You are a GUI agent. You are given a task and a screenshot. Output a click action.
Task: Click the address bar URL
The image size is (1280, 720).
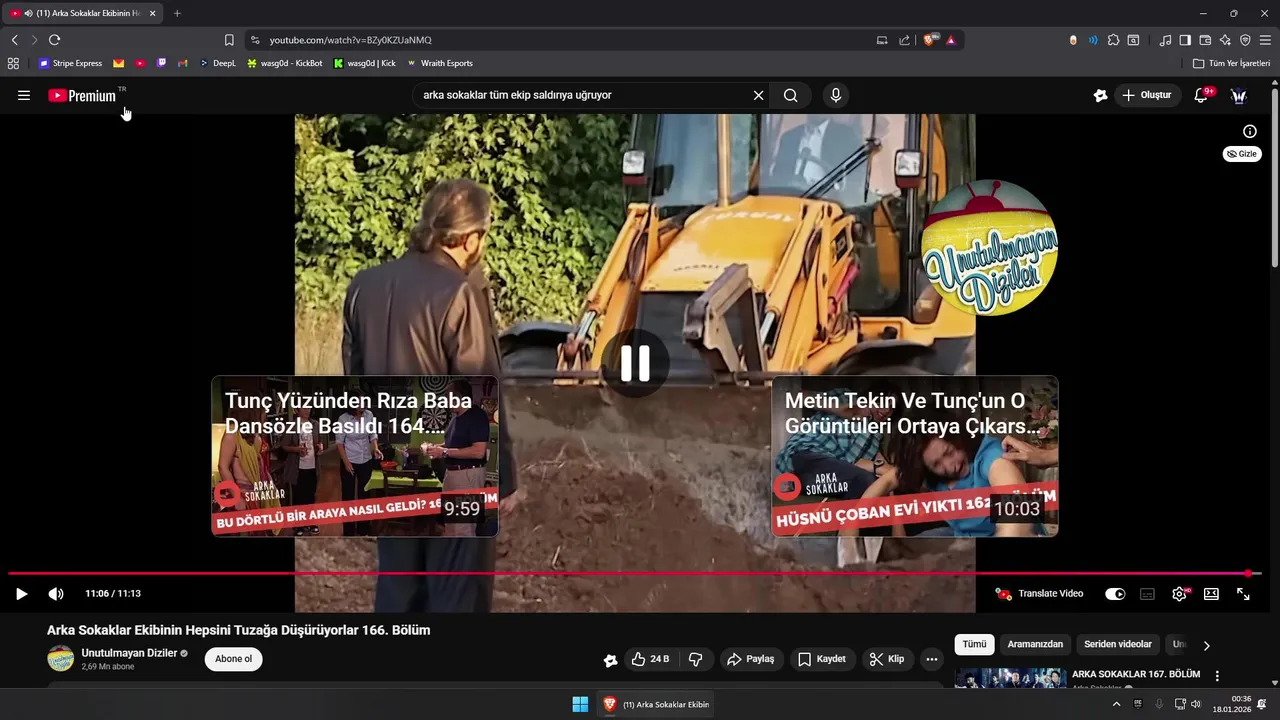click(350, 40)
